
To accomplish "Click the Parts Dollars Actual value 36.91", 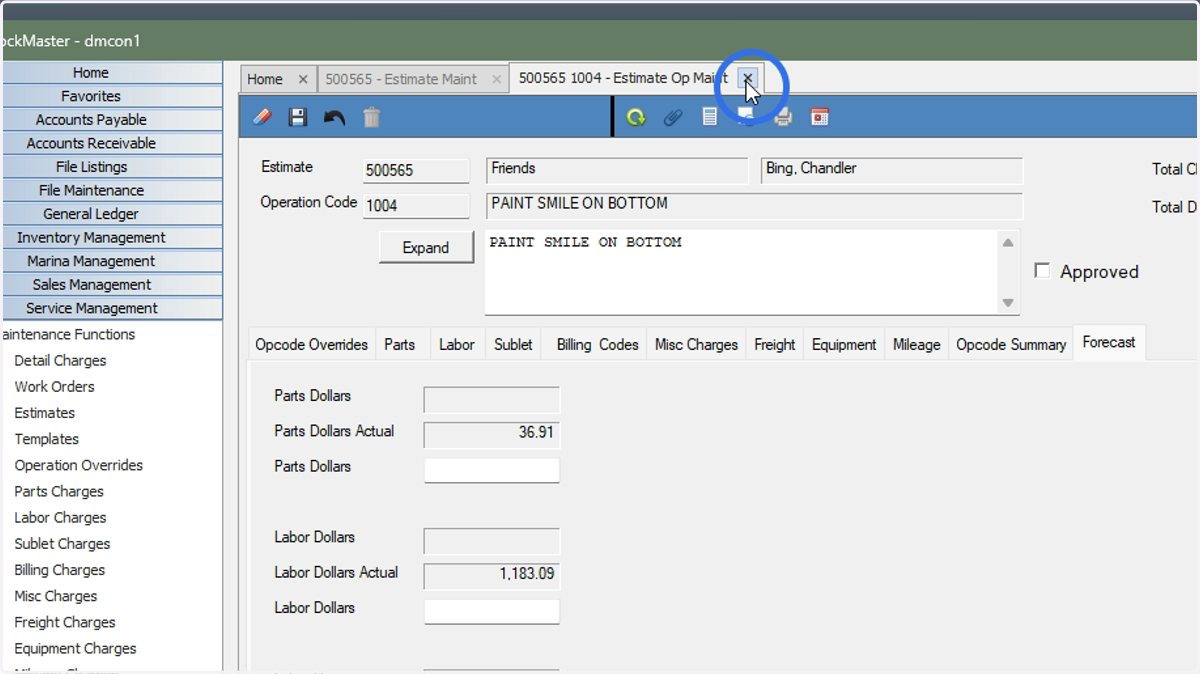I will point(492,434).
